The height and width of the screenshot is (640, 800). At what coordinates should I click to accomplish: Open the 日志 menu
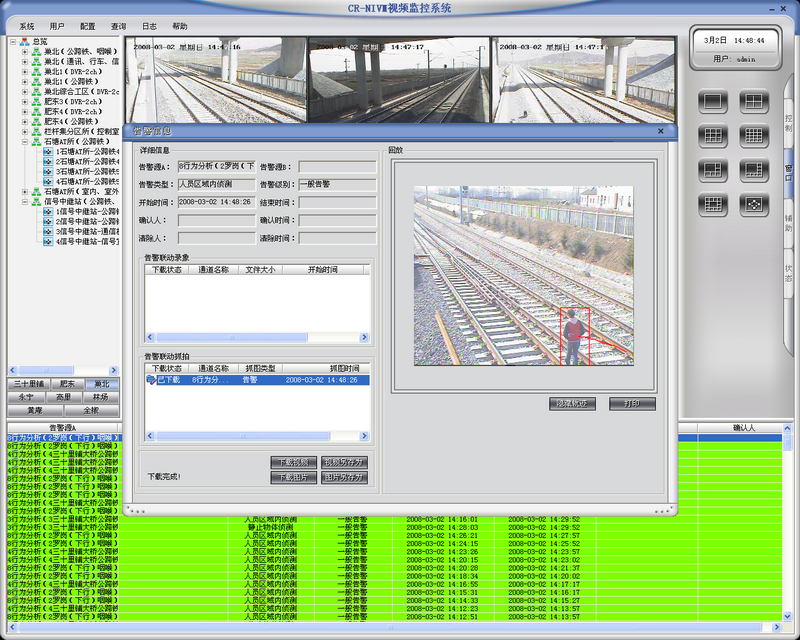(x=149, y=26)
